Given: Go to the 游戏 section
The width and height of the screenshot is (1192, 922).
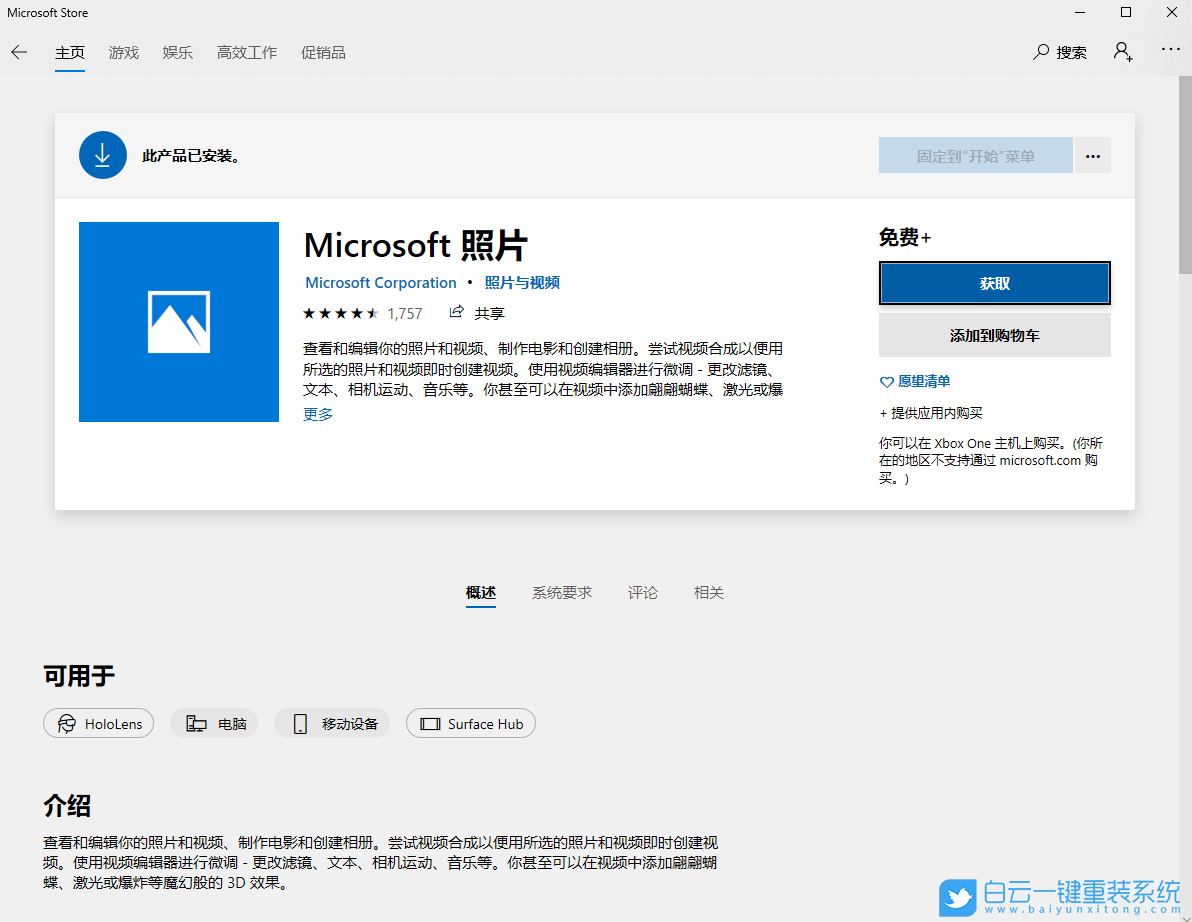Looking at the screenshot, I should click(x=123, y=53).
